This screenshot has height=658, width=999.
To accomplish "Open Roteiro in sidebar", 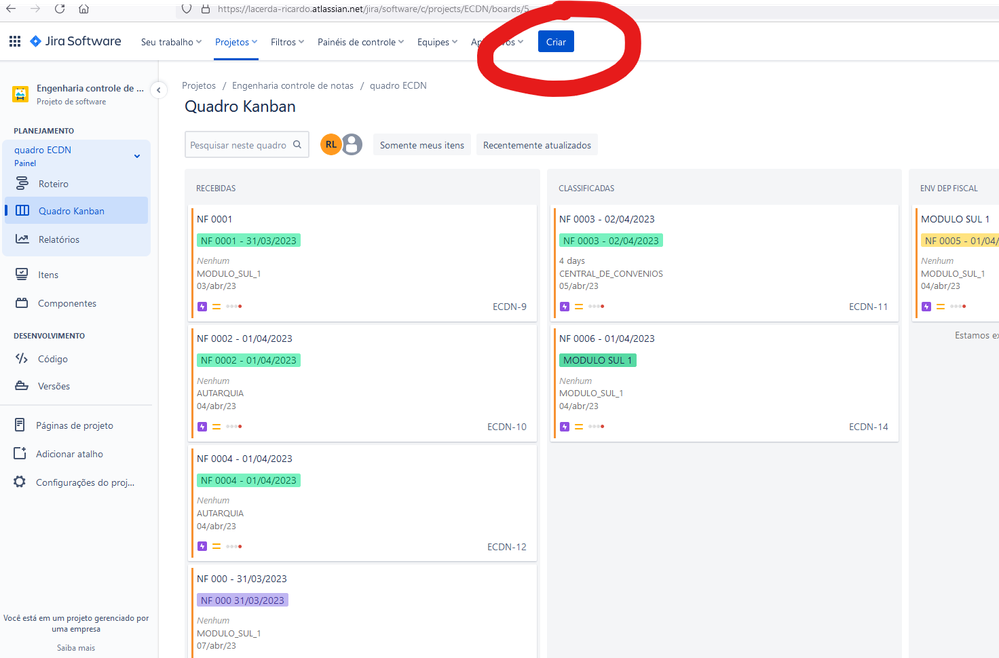I will 76,183.
